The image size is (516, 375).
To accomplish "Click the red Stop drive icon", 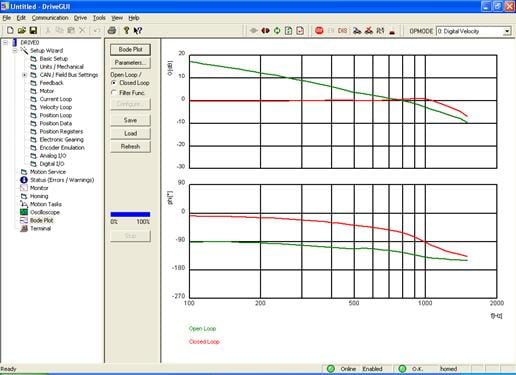I will click(x=319, y=31).
